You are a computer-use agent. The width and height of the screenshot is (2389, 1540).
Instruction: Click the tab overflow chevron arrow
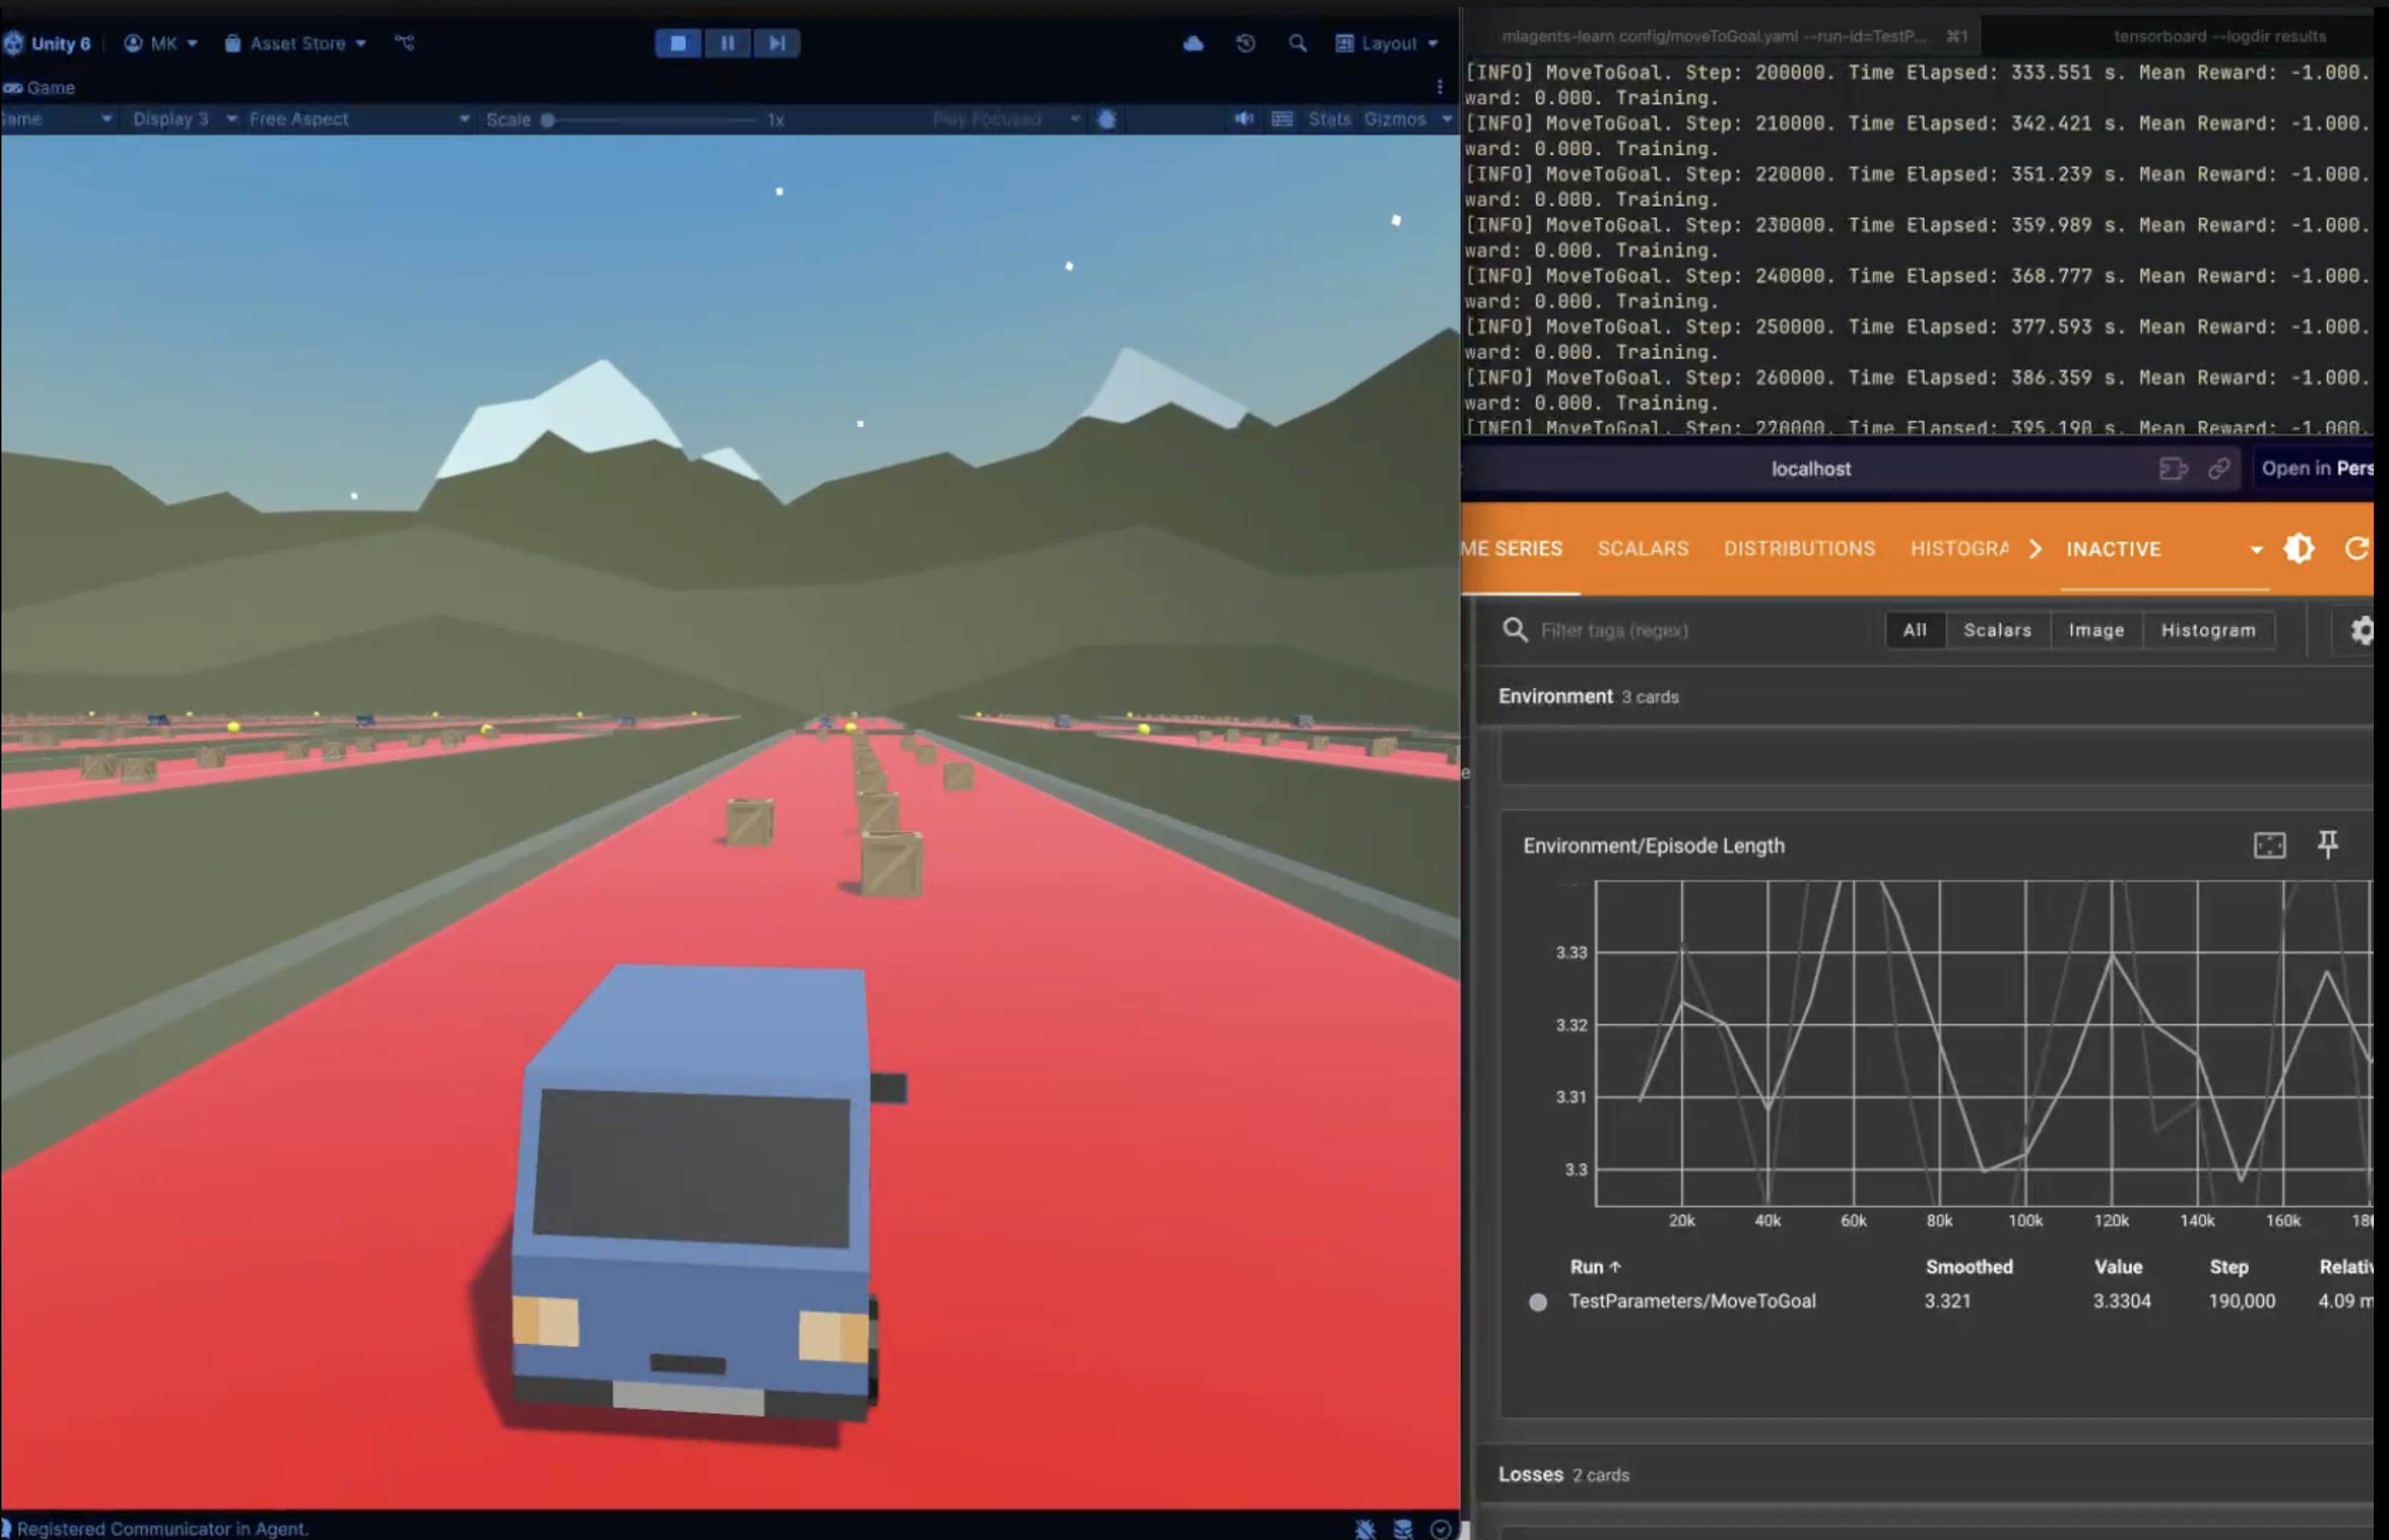tap(2035, 549)
